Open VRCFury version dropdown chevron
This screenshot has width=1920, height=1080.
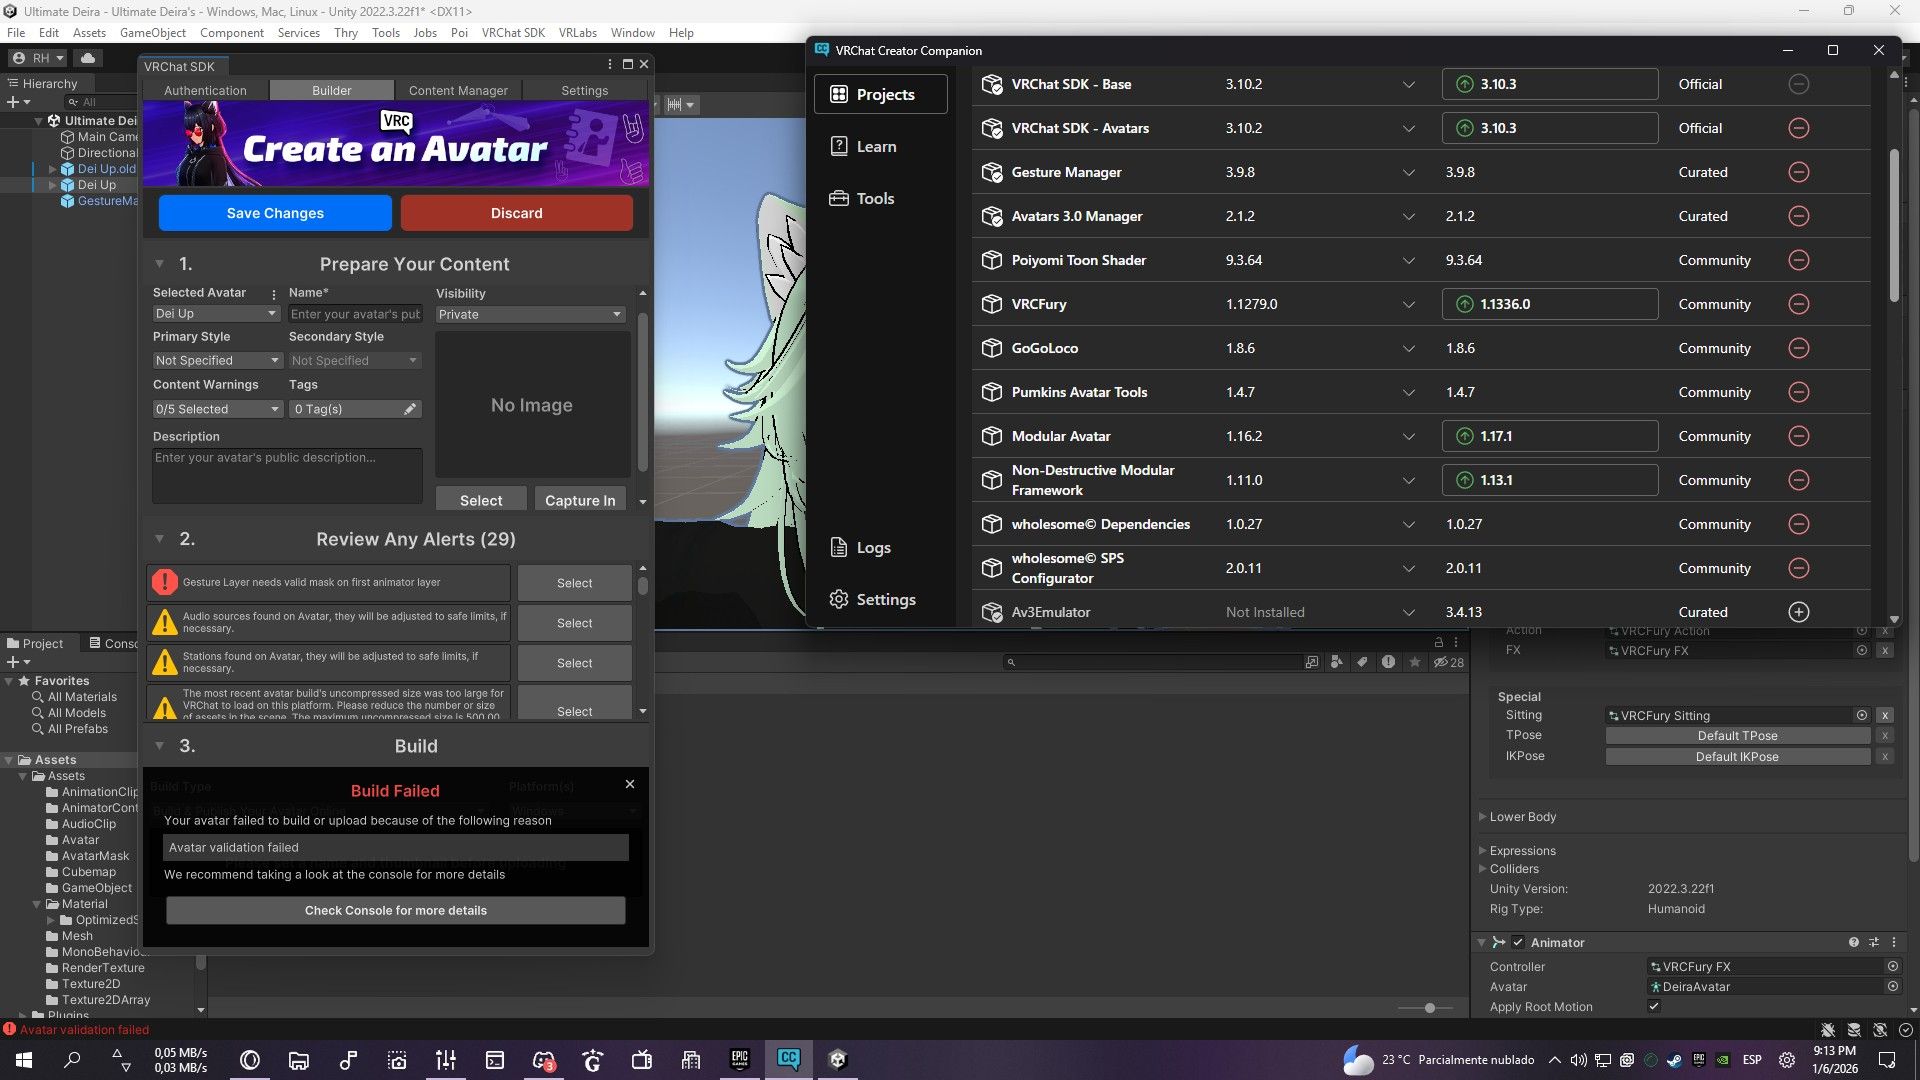click(x=1408, y=304)
